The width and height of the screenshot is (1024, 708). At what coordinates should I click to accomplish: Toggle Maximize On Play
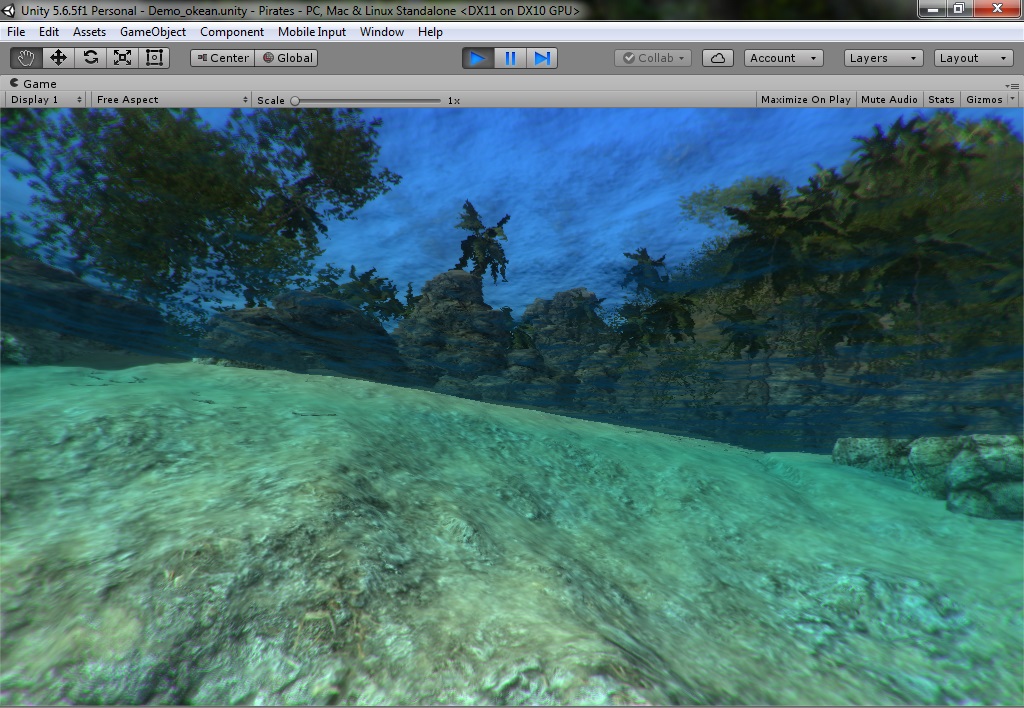coord(806,99)
